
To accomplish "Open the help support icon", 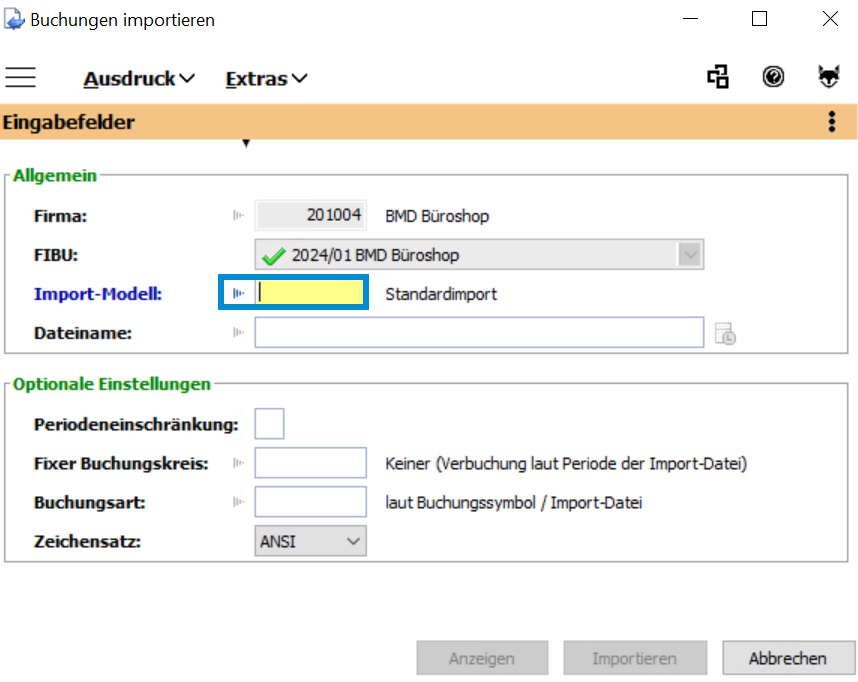I will [x=773, y=77].
